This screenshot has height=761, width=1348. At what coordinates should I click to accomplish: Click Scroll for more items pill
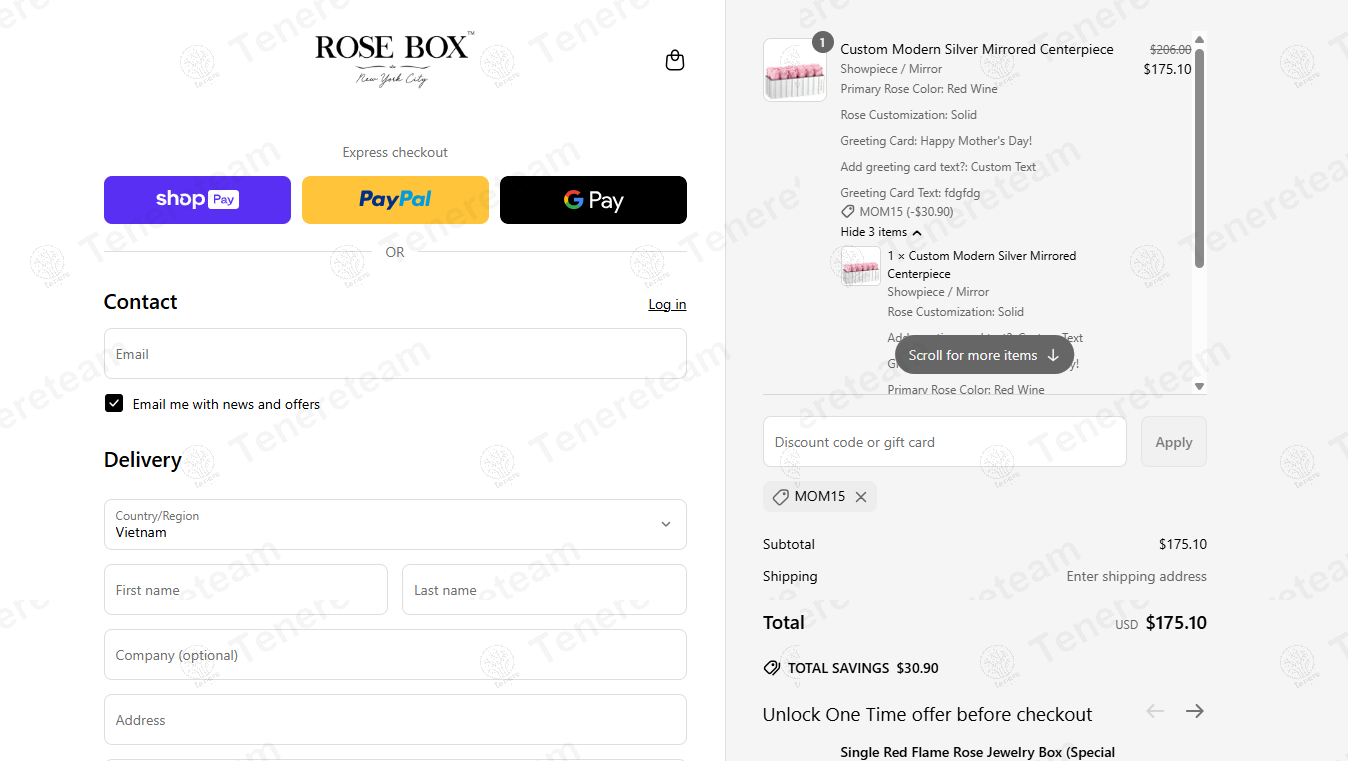coord(983,355)
